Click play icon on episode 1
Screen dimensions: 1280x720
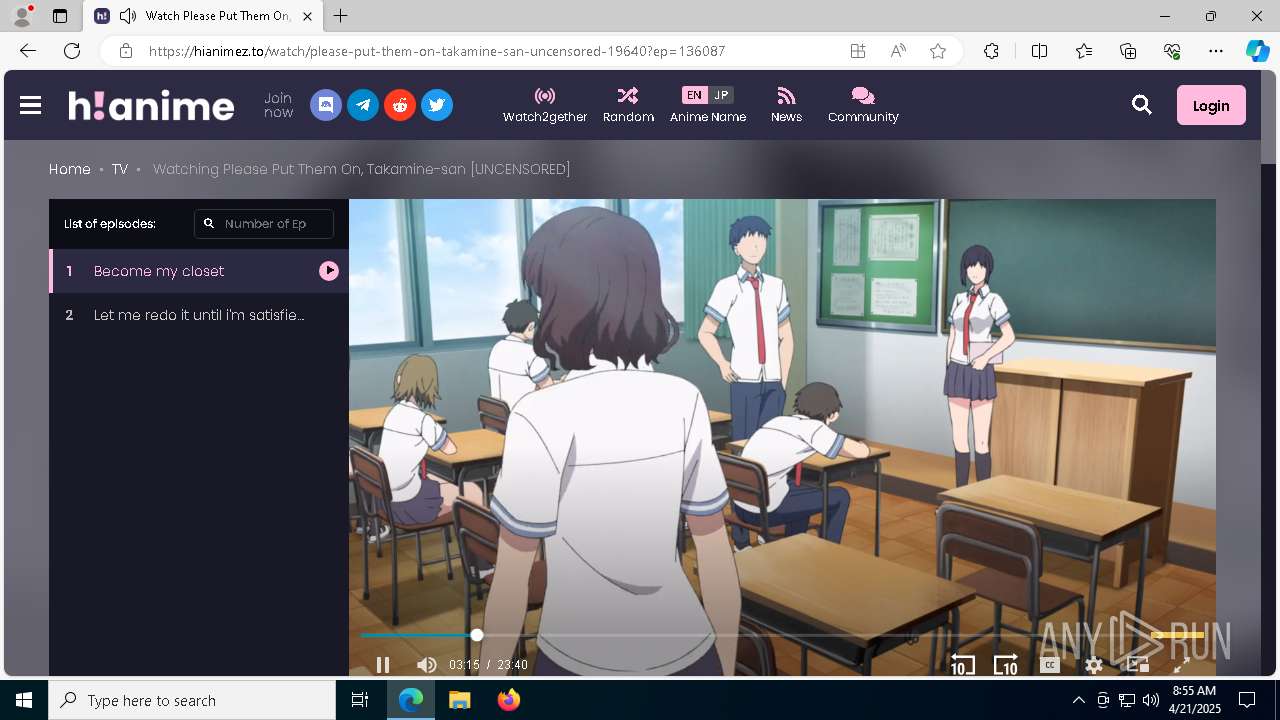click(x=329, y=271)
